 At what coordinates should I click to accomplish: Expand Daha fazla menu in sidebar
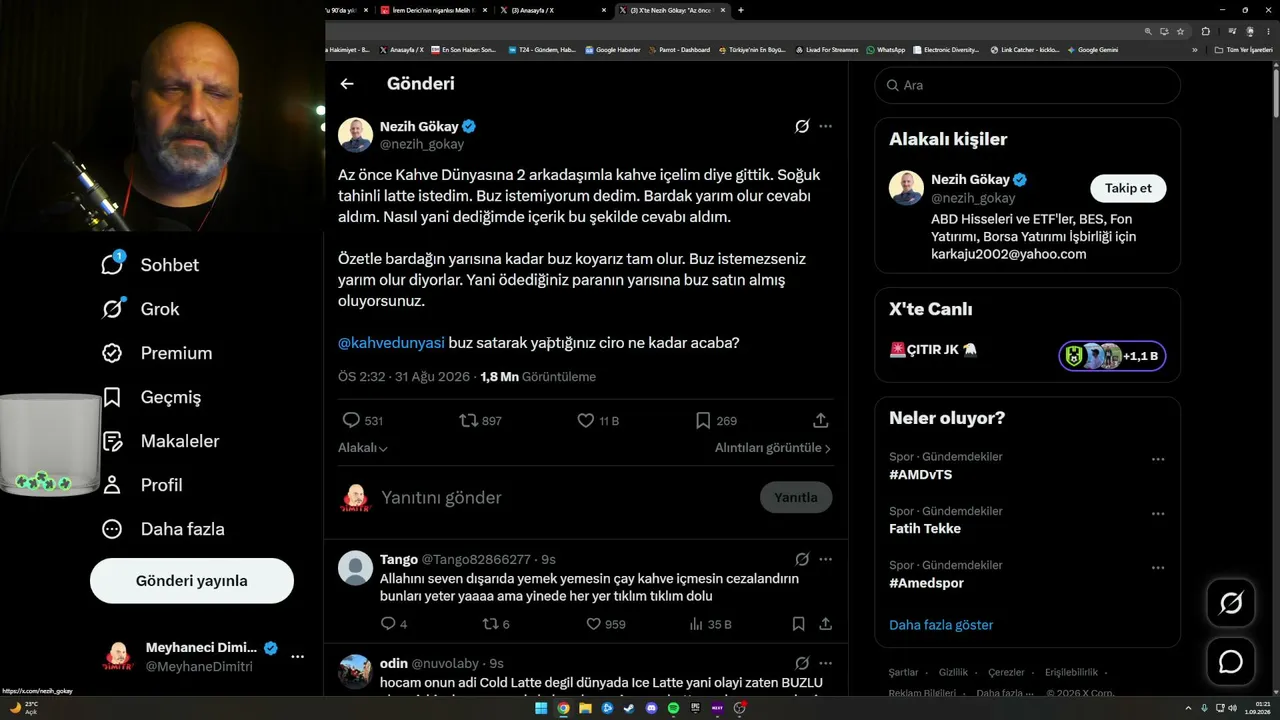[x=163, y=529]
